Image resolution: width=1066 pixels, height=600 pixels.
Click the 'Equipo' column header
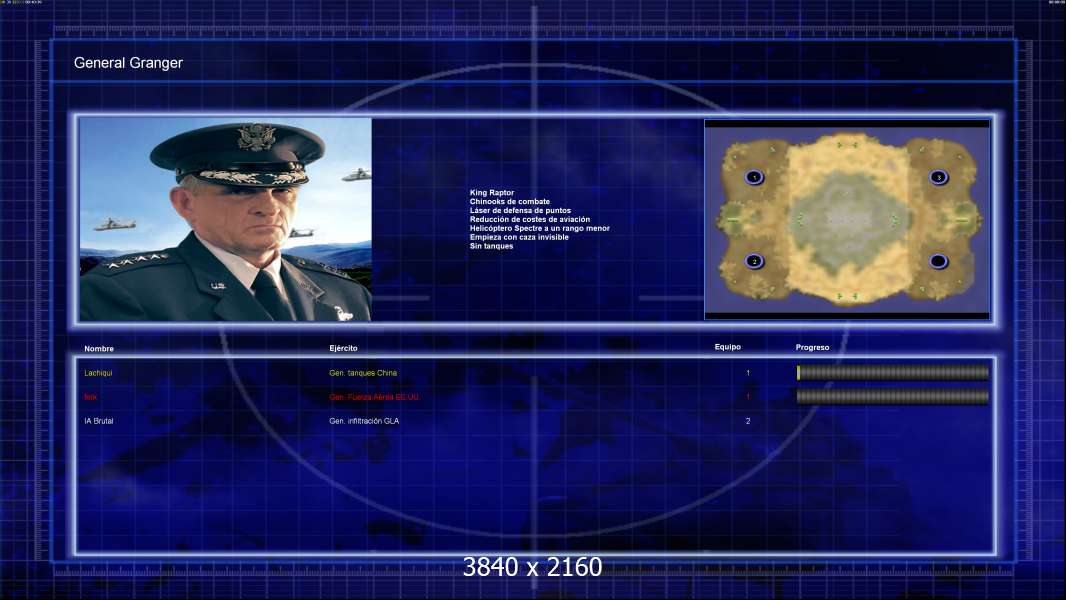(x=727, y=347)
